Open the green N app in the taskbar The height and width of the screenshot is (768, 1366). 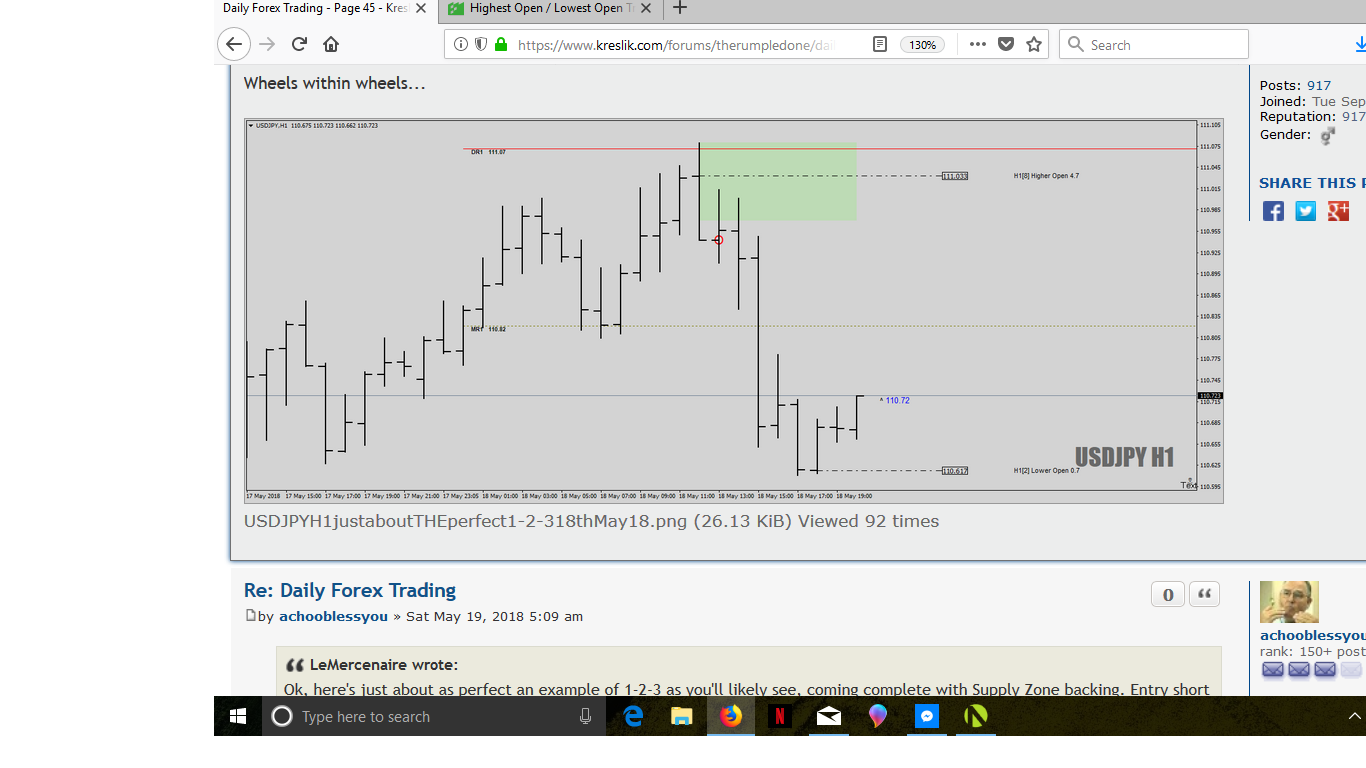point(976,716)
